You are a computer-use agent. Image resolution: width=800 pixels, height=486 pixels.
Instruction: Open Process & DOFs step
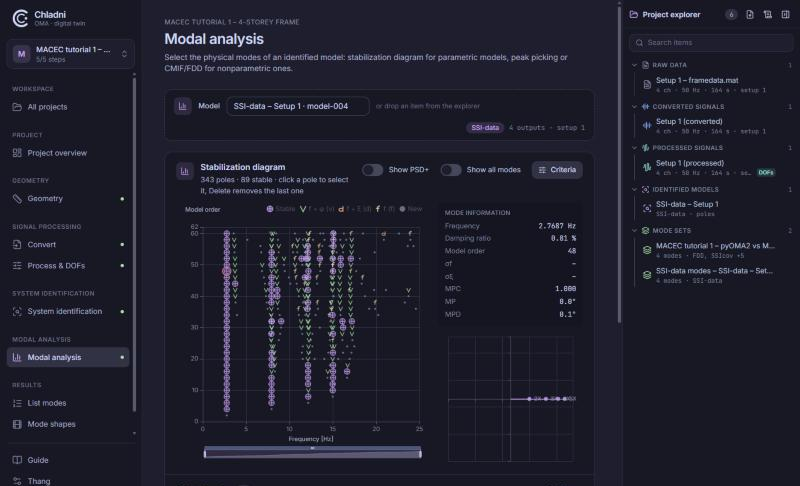(68, 266)
